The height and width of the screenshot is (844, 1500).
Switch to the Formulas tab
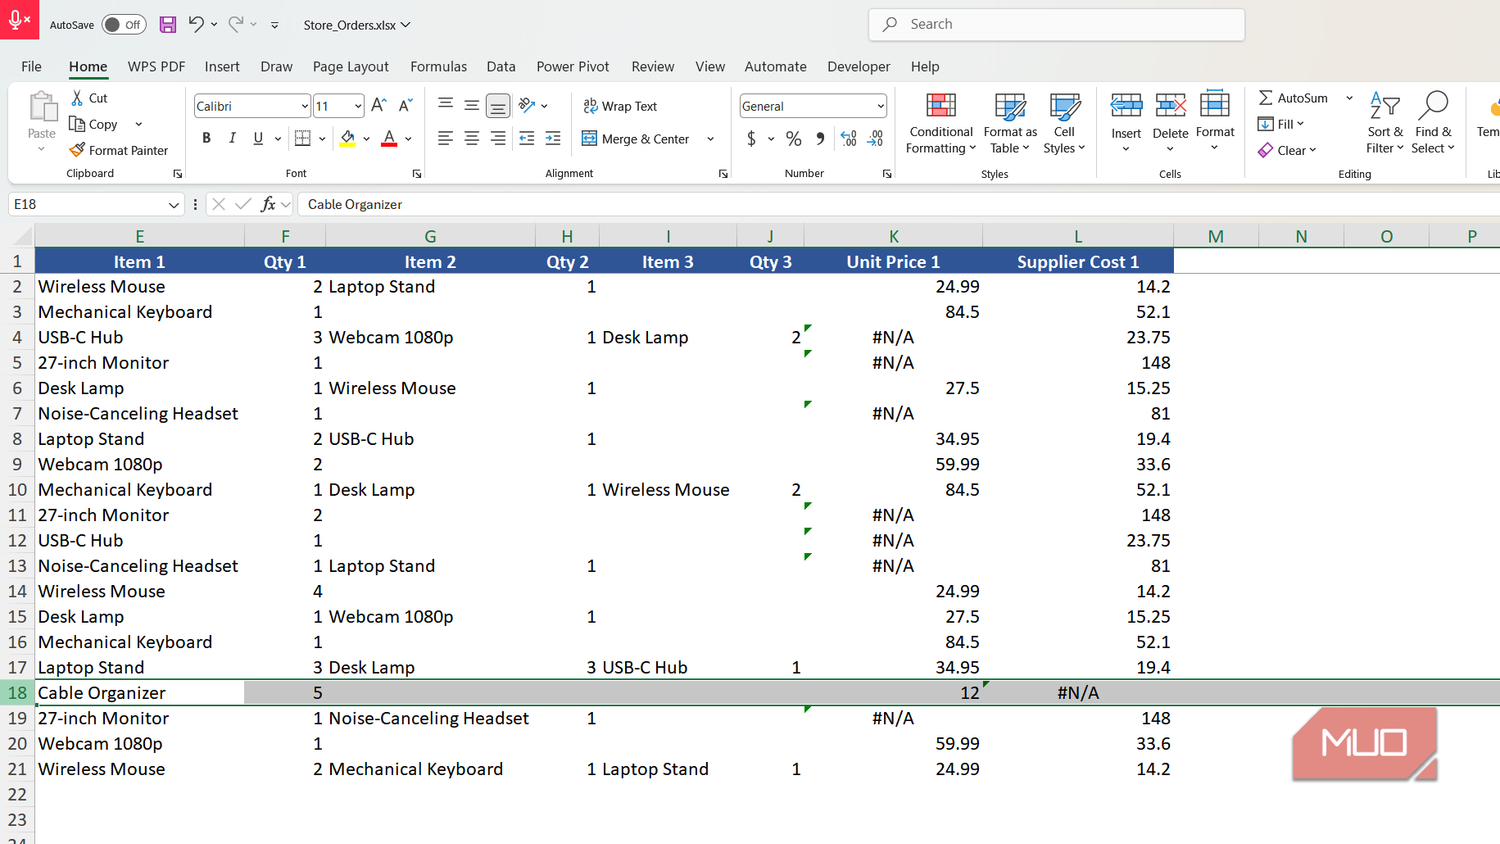click(438, 66)
